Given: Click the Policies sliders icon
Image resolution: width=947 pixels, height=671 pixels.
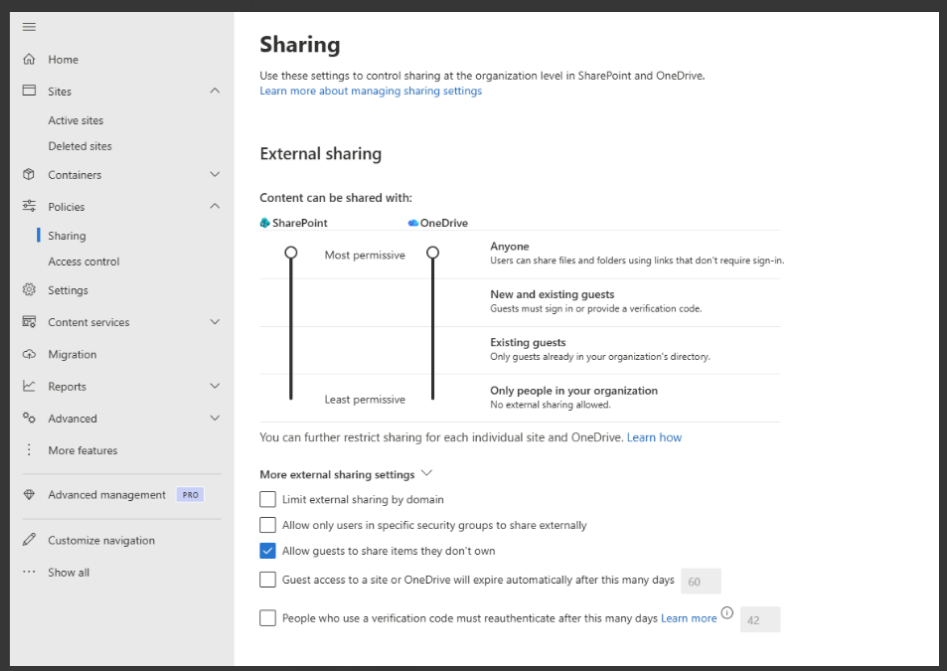Looking at the screenshot, I should click(x=29, y=206).
